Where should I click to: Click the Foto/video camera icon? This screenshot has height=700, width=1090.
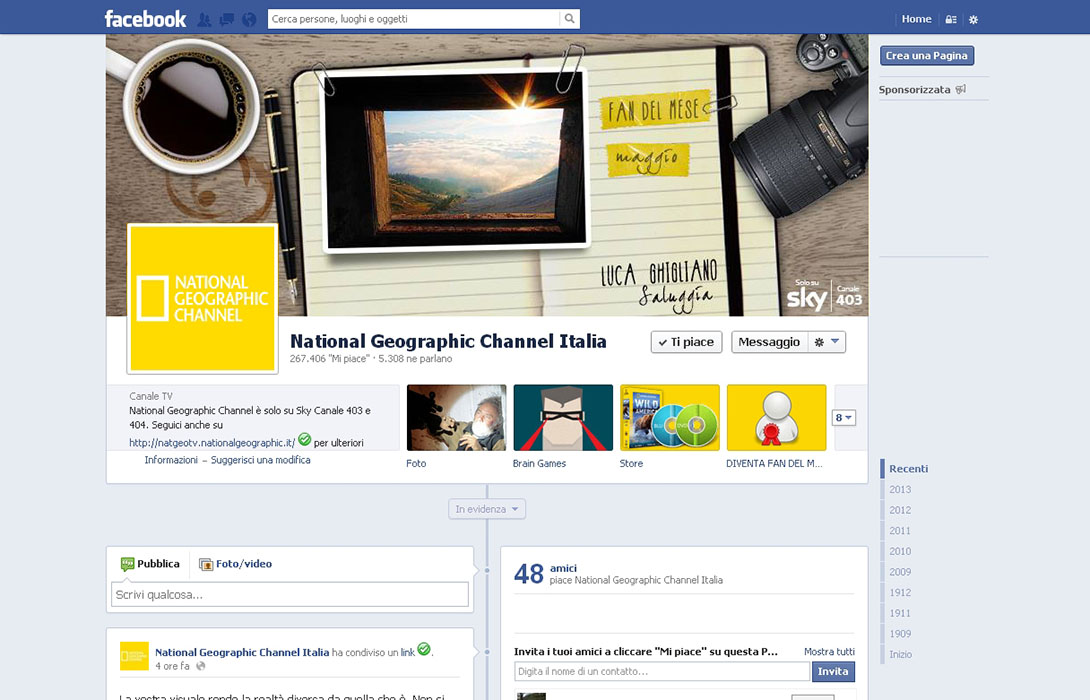pyautogui.click(x=206, y=564)
